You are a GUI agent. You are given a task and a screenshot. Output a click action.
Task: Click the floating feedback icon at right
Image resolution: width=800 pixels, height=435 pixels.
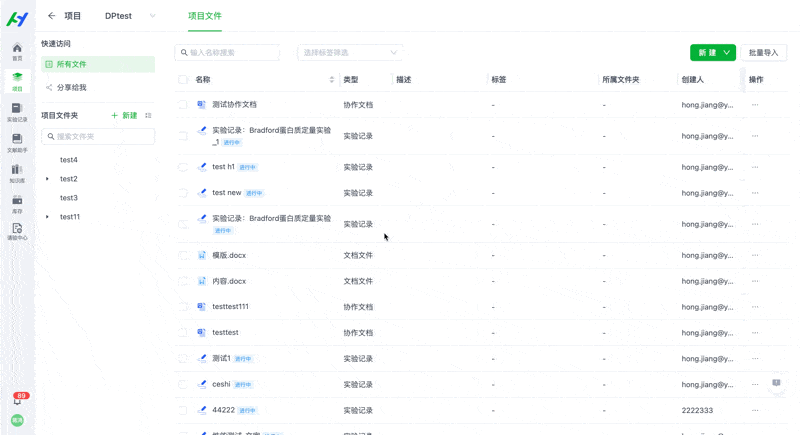[777, 383]
